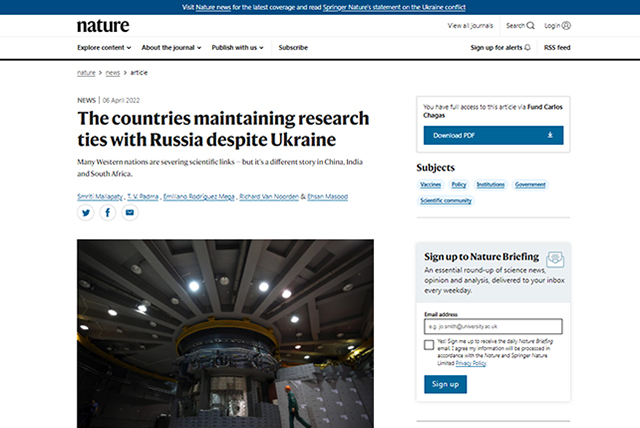640x428 pixels.
Task: Type in the Email address field
Action: 493,326
